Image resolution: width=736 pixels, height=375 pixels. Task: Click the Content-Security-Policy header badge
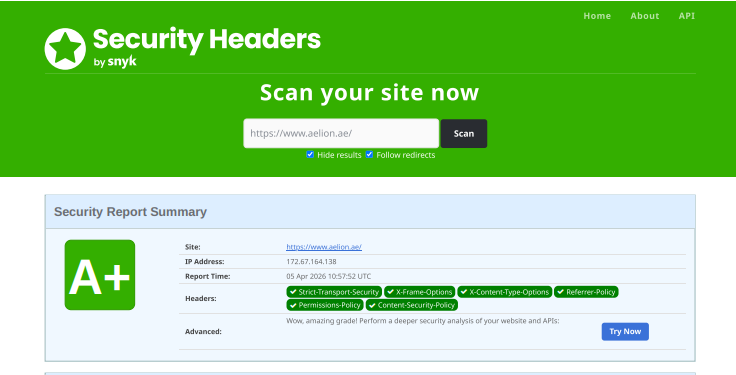pyautogui.click(x=412, y=305)
